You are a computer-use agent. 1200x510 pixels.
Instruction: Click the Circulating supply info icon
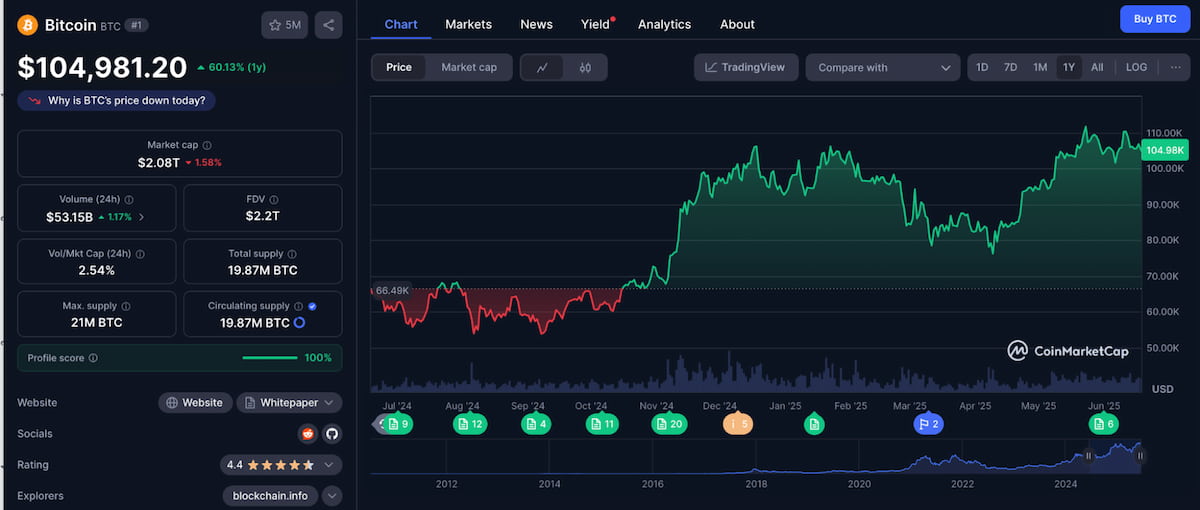pos(299,306)
